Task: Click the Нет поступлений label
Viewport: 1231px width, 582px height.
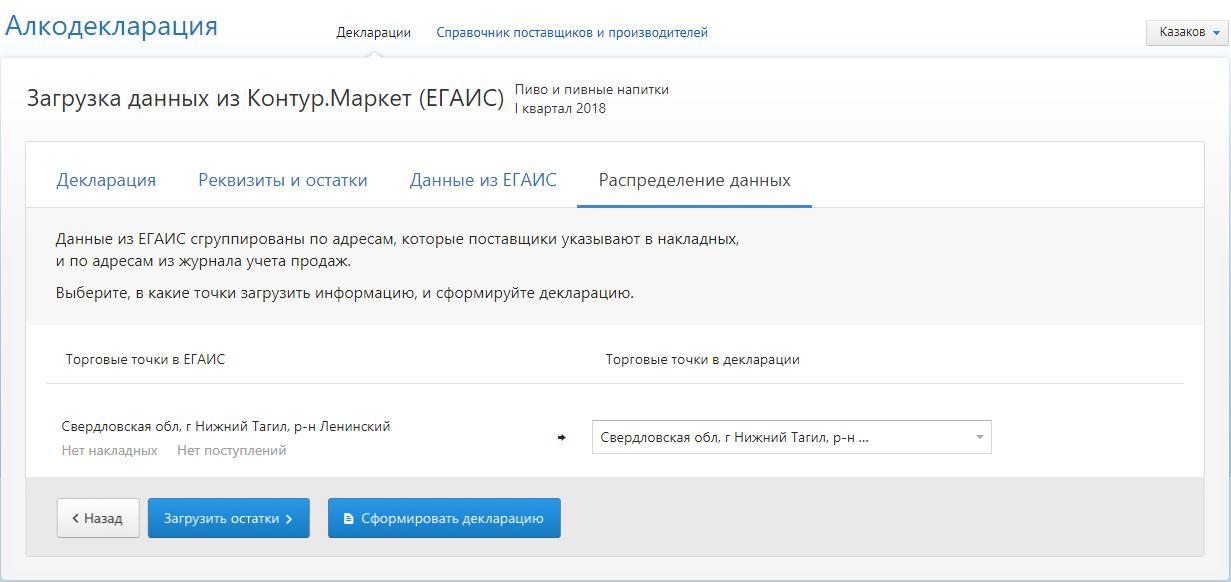Action: tap(231, 450)
